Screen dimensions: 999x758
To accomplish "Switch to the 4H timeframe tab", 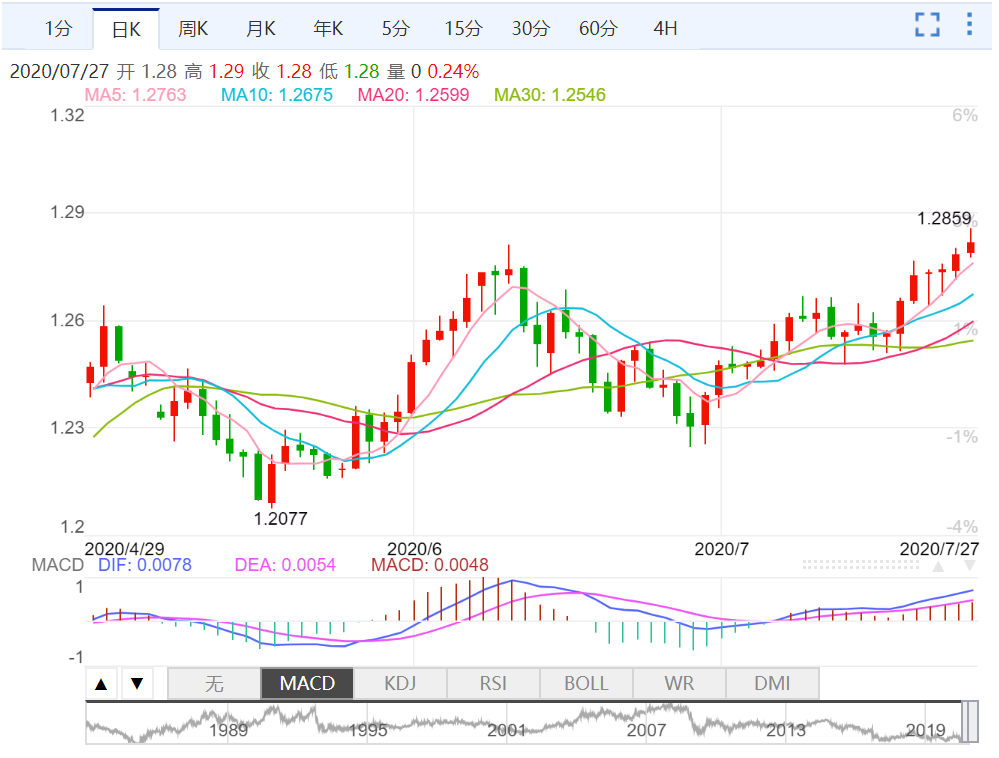I will pyautogui.click(x=665, y=29).
